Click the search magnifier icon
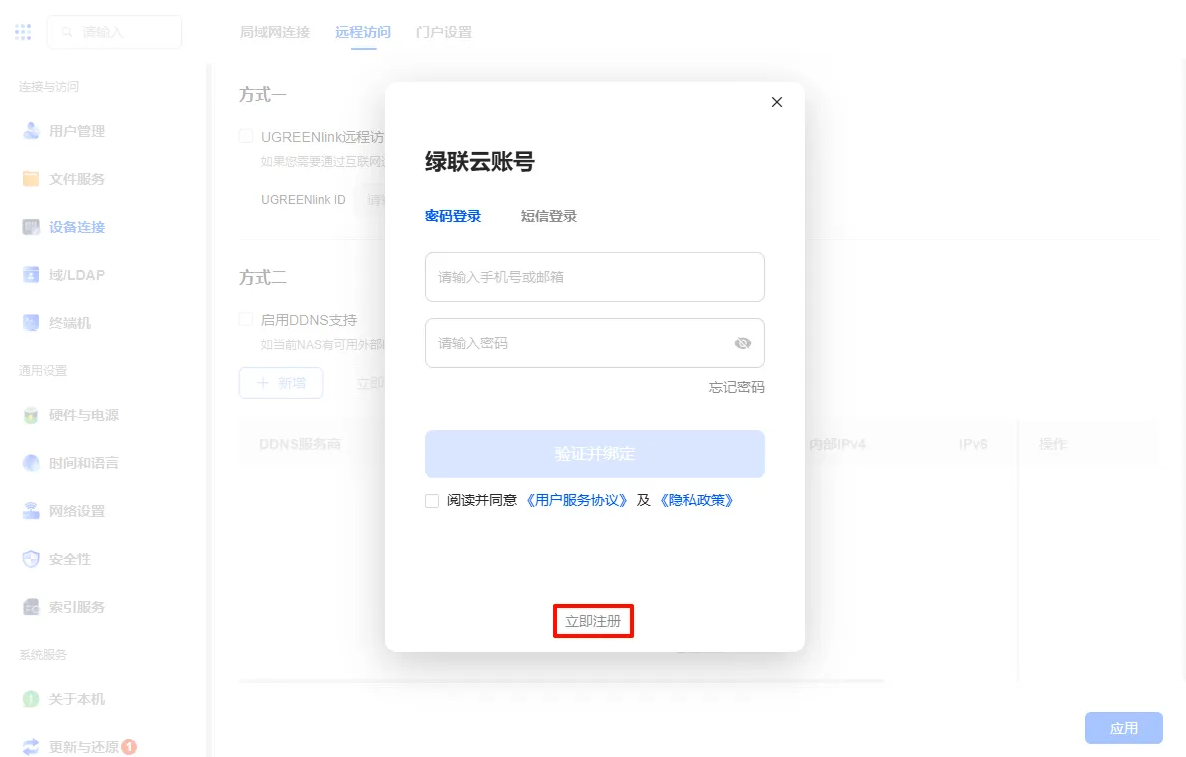 (67, 32)
